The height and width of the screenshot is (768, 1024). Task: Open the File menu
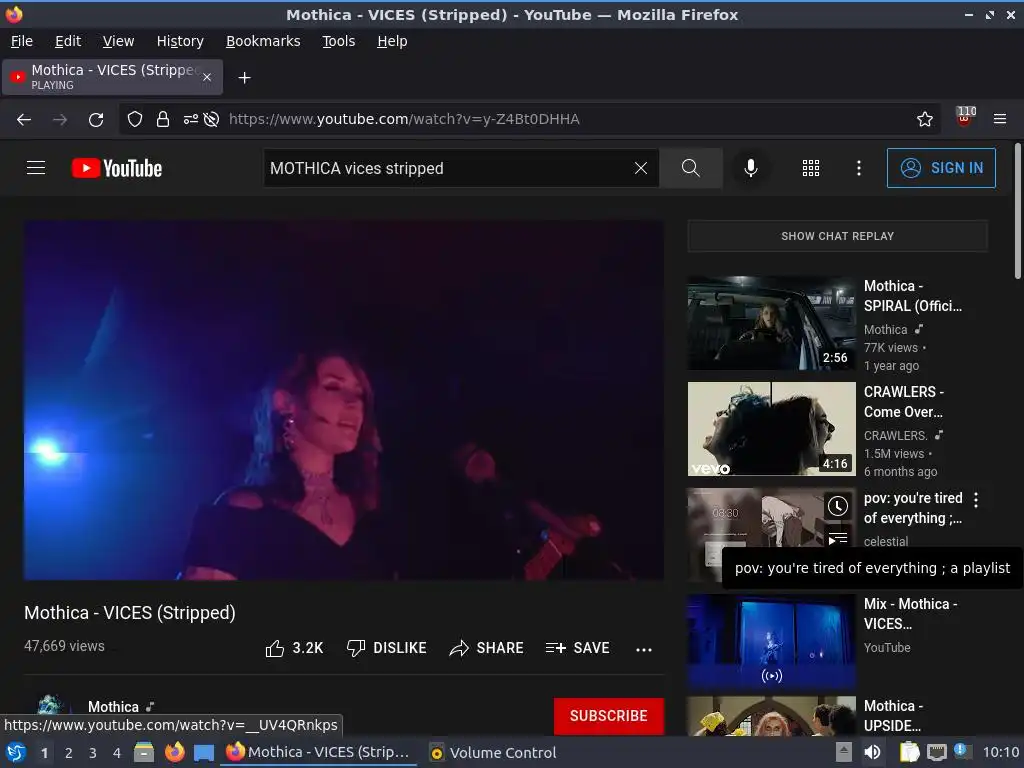[x=22, y=41]
